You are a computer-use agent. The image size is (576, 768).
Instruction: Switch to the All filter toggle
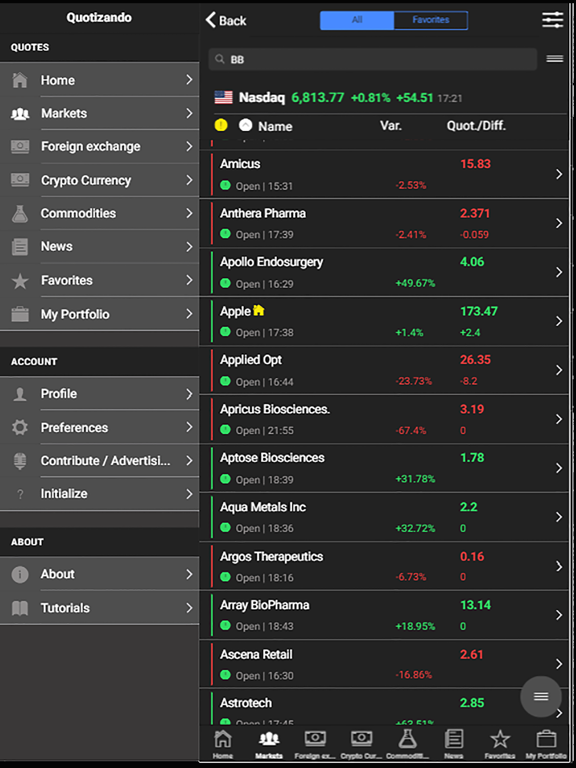pos(357,20)
